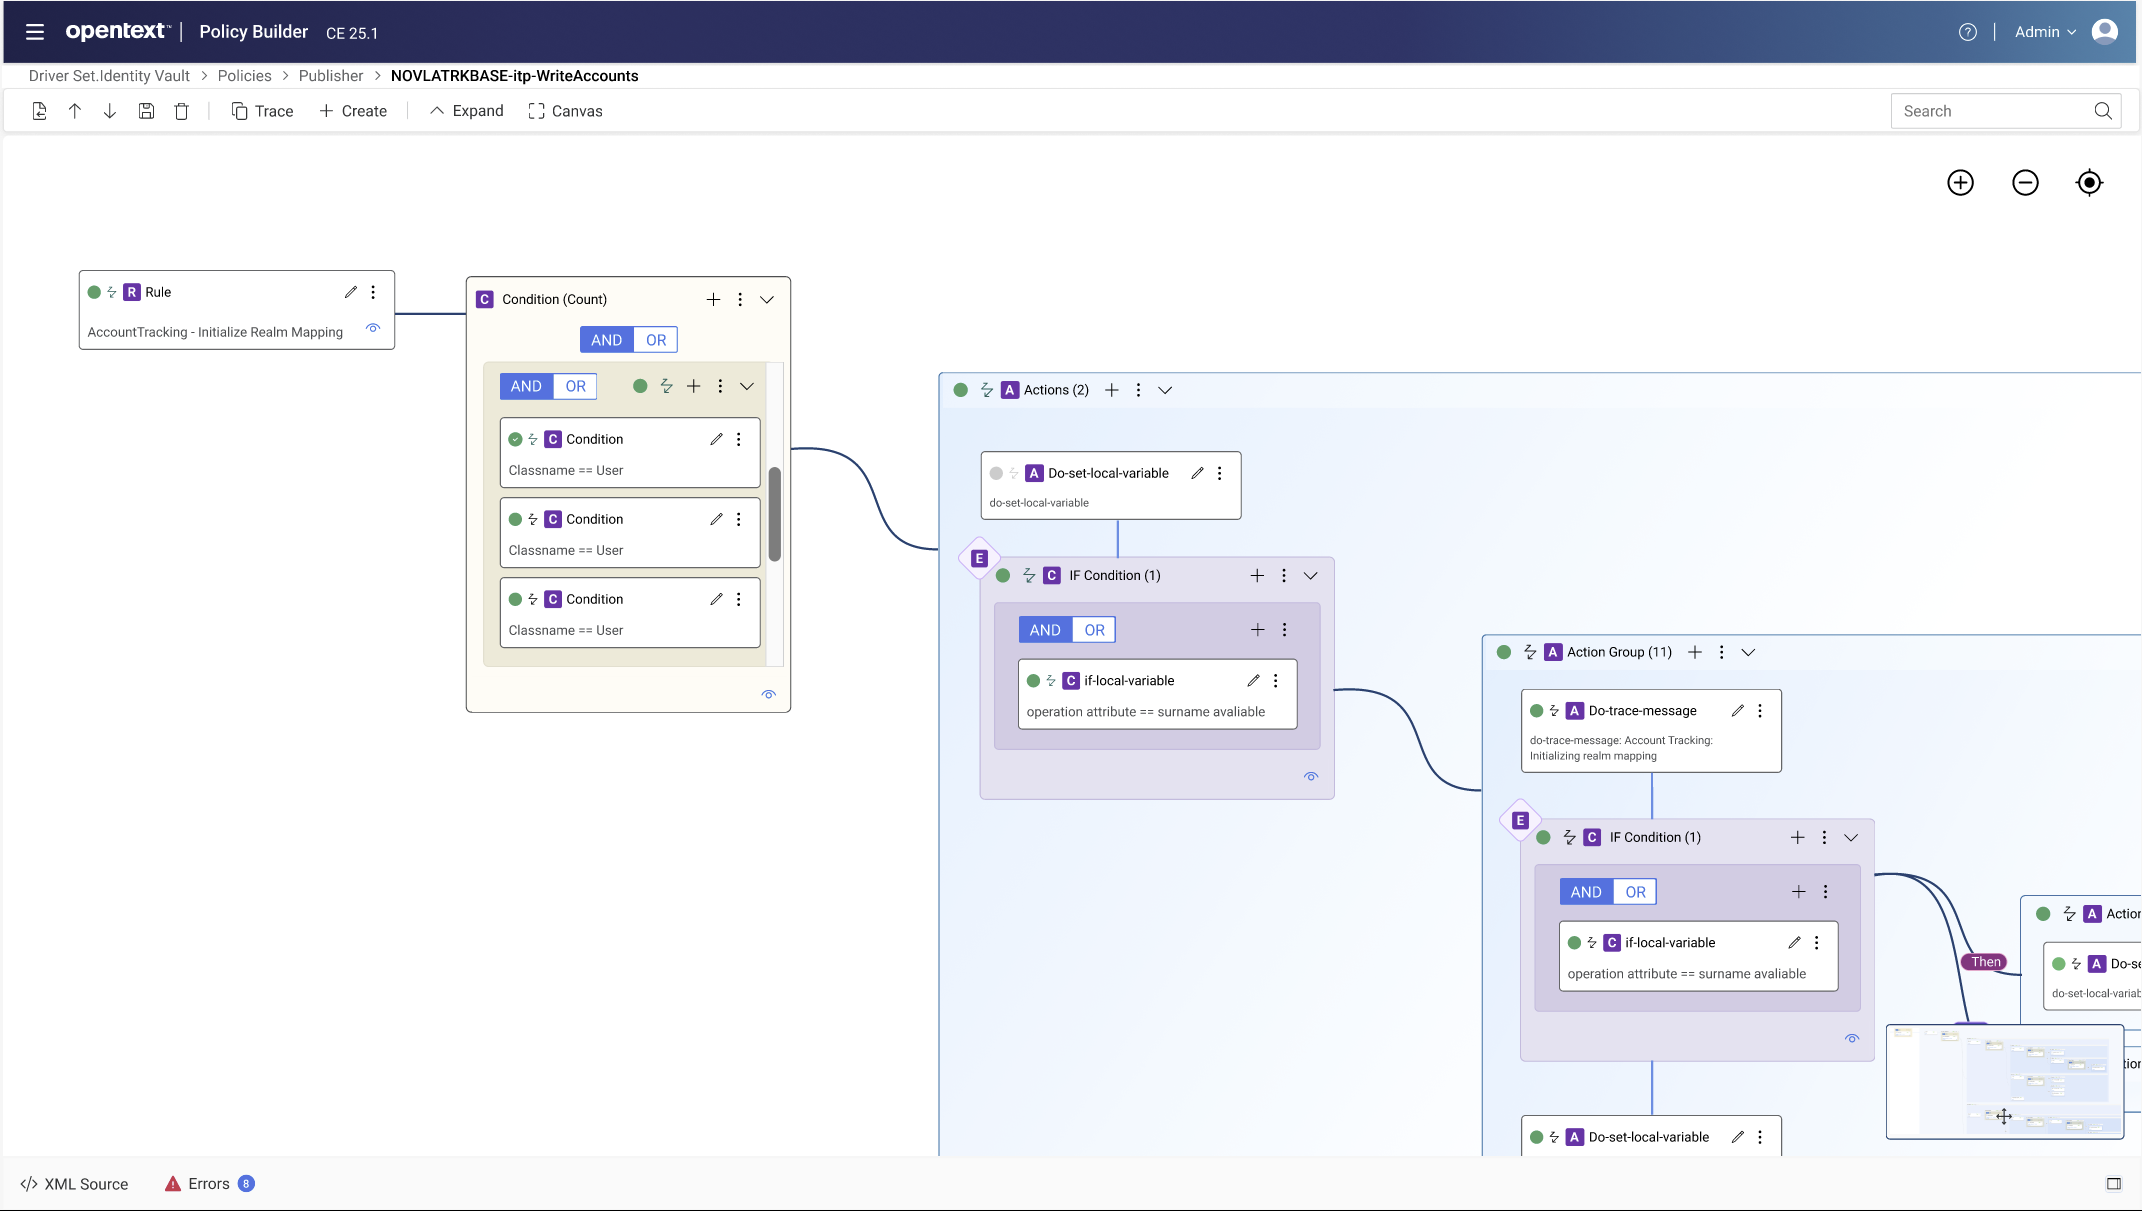Switch IF Condition (1) to OR logic

pos(1093,629)
